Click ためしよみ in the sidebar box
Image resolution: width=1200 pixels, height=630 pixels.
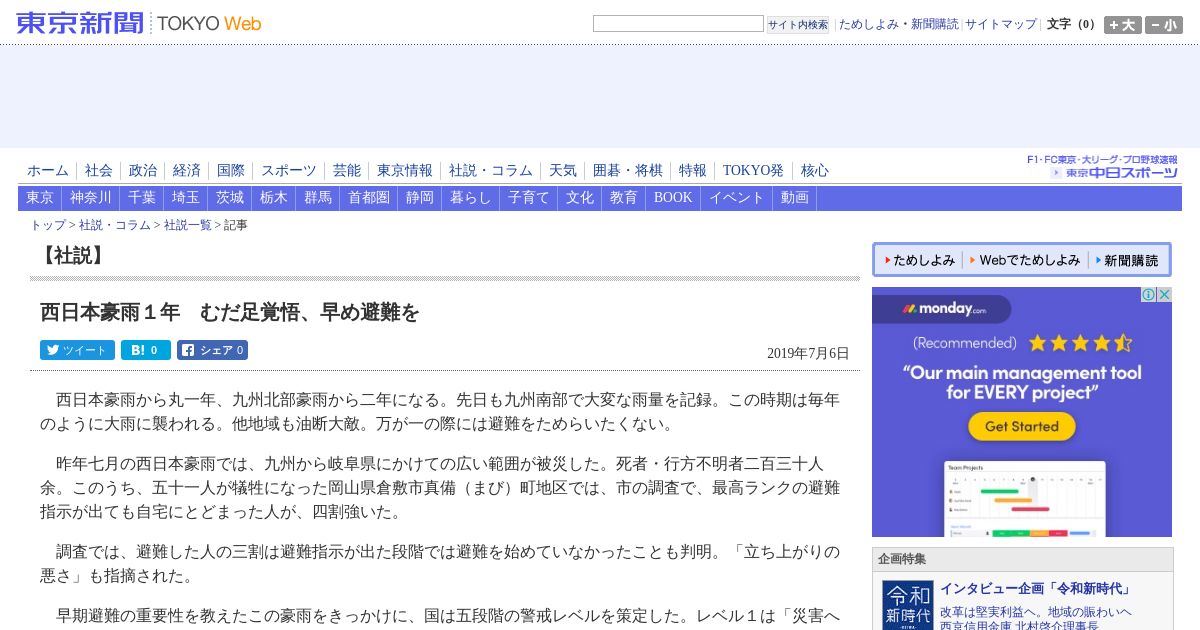pos(918,260)
